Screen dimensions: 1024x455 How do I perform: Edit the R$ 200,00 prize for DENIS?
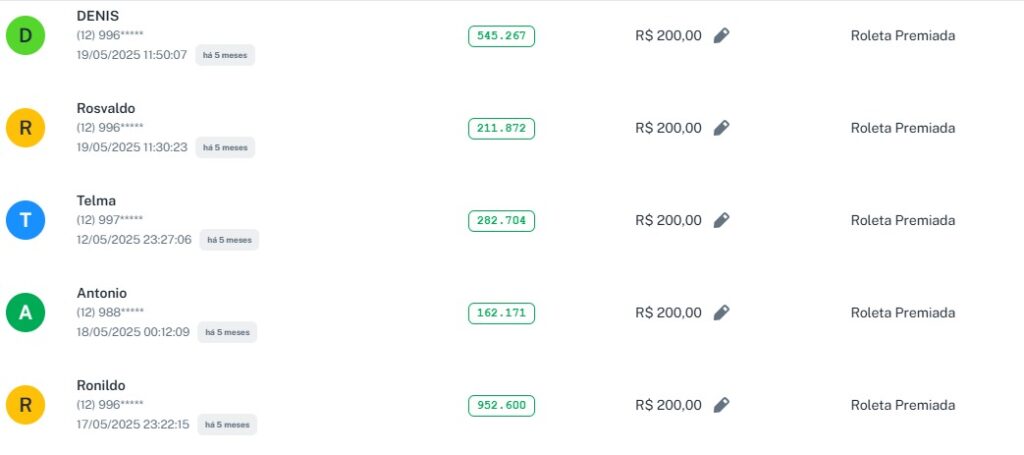[721, 36]
